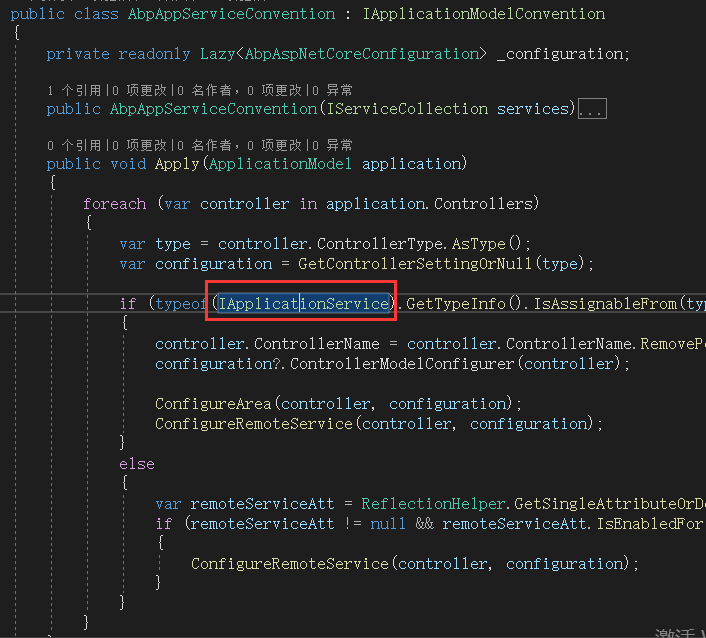Screen dimensions: 706x638
Task: Click the 'private' keyword of the field declaration
Action: tap(78, 54)
